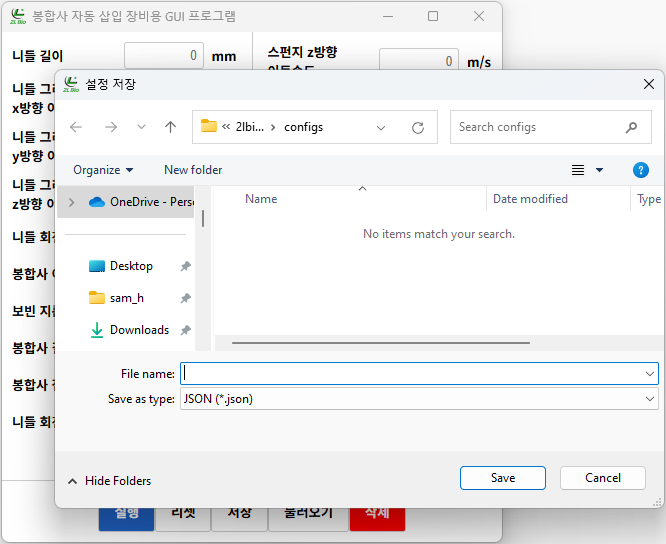The image size is (666, 544).
Task: Refresh the configs folder view
Action: 418,127
